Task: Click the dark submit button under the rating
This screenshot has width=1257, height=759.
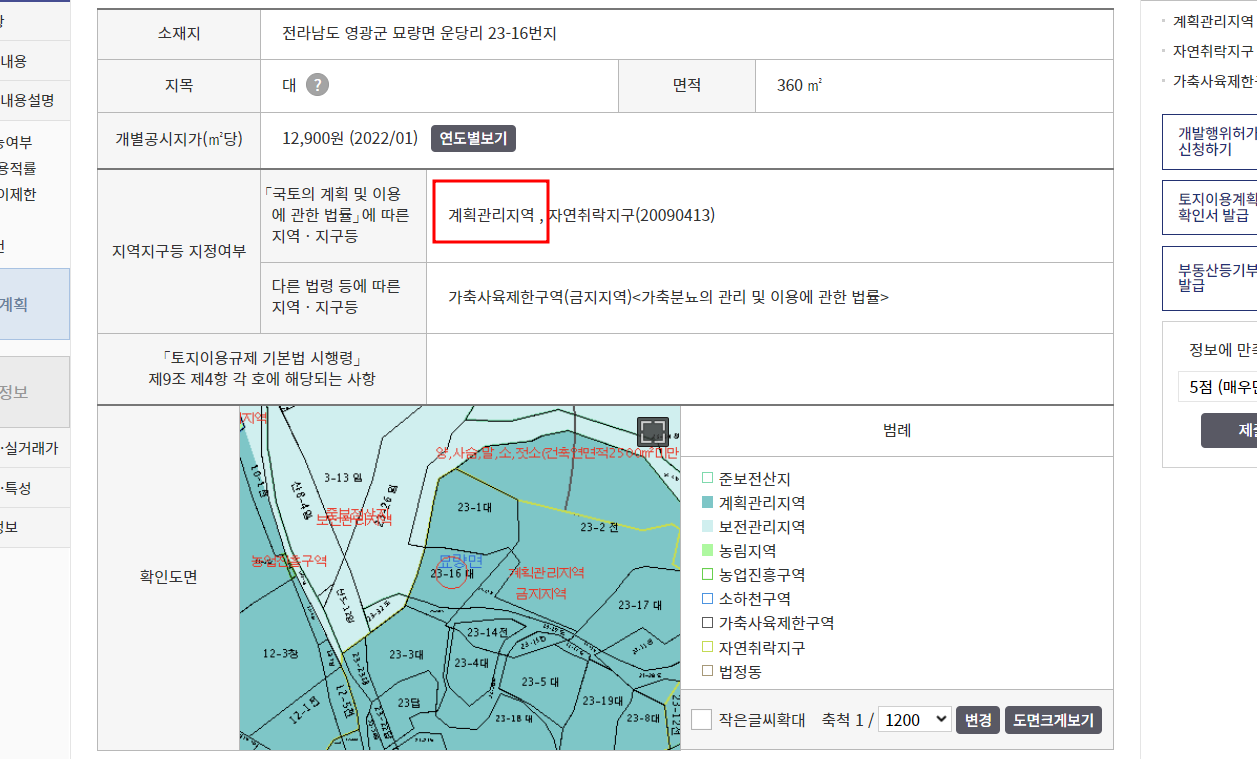Action: click(1229, 430)
